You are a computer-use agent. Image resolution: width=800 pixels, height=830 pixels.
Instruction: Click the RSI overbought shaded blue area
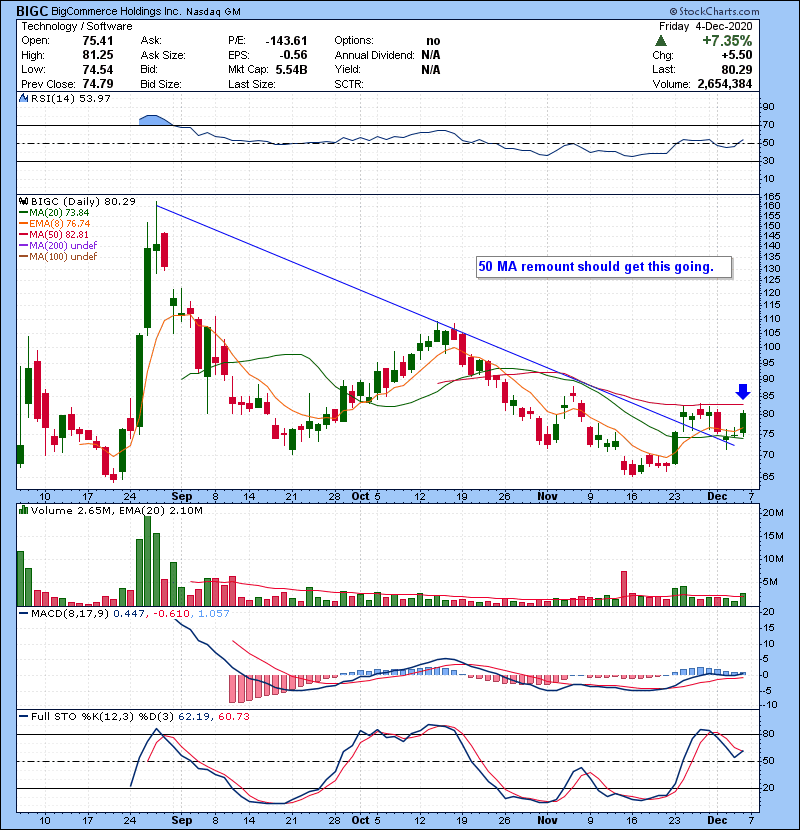tap(153, 120)
